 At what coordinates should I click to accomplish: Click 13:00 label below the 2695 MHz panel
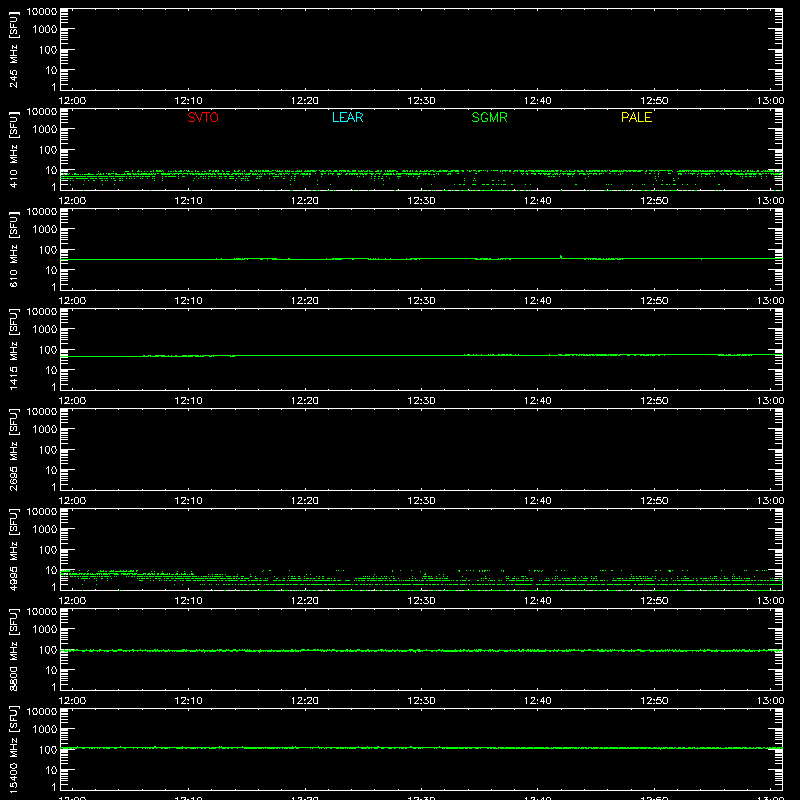coord(770,501)
